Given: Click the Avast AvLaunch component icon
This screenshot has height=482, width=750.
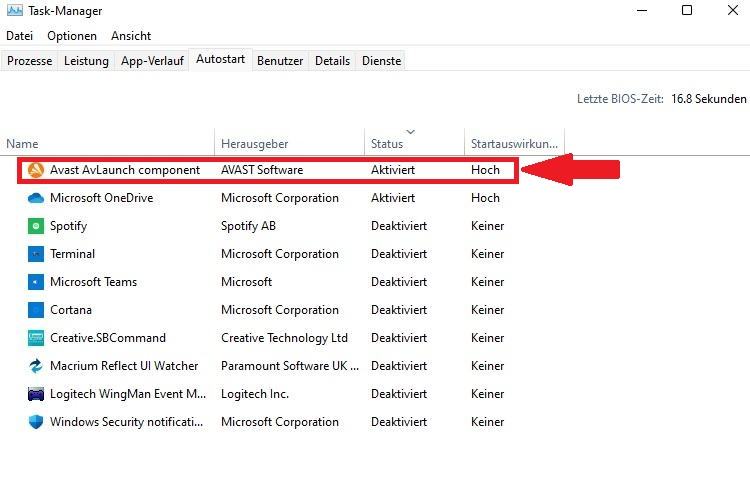Looking at the screenshot, I should tap(36, 170).
